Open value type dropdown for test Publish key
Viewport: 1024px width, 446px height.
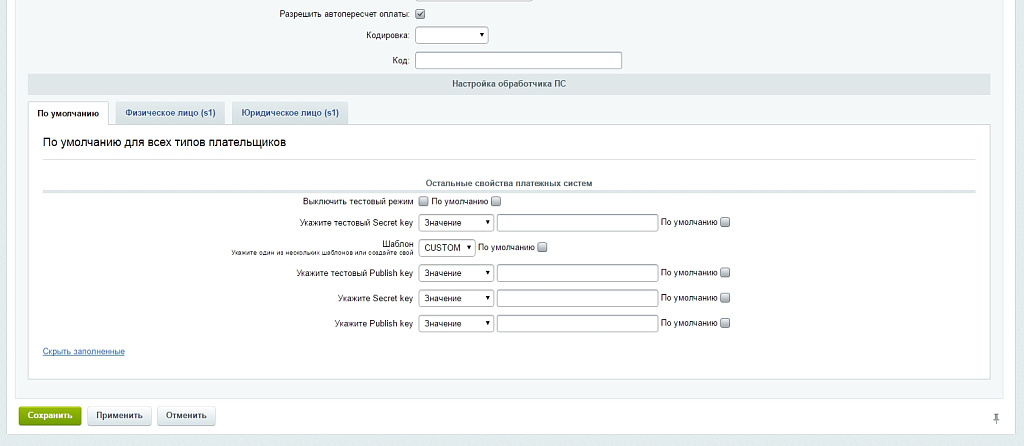click(x=456, y=272)
